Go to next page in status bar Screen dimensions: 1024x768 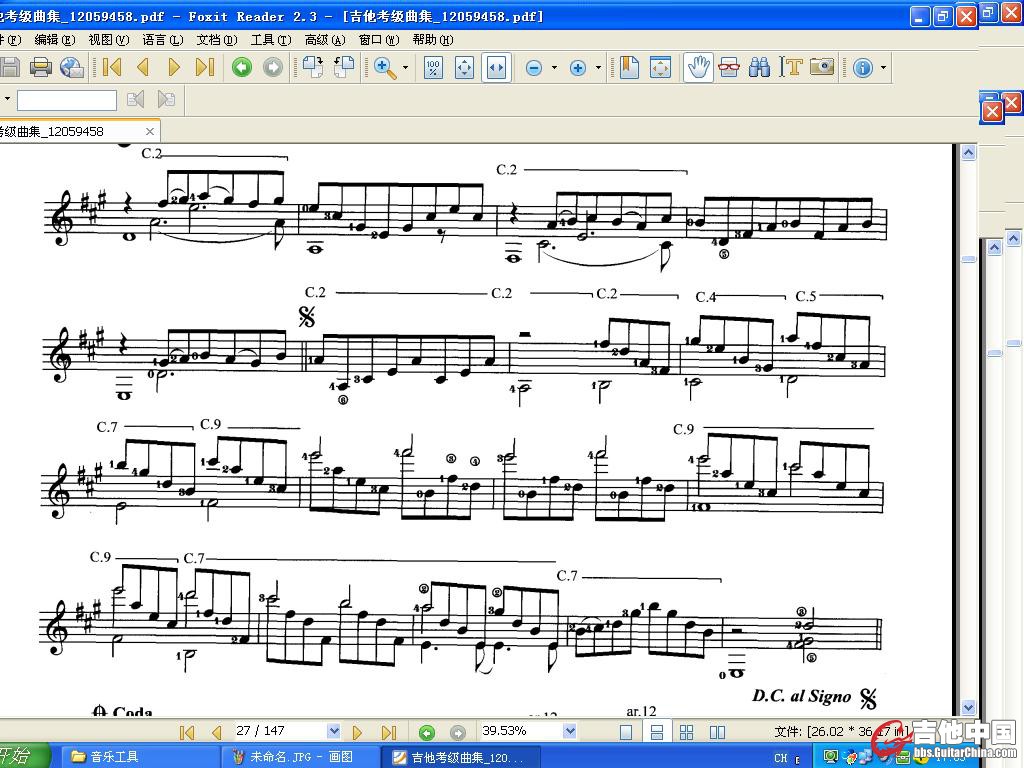coord(357,732)
